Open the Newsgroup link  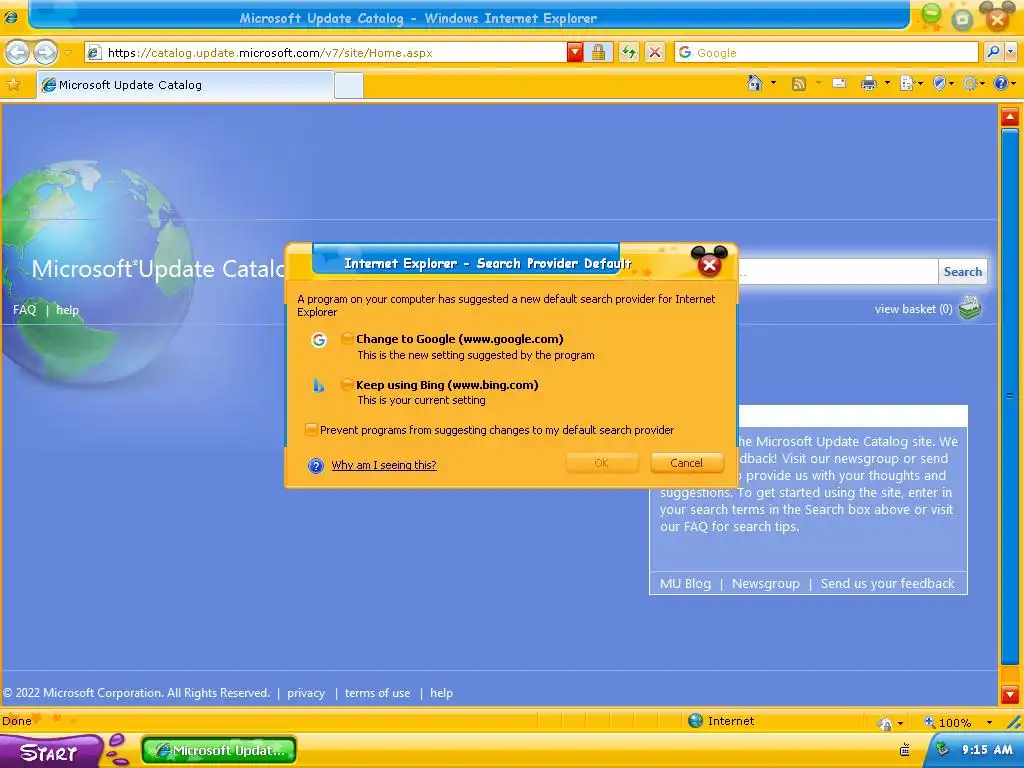(765, 583)
